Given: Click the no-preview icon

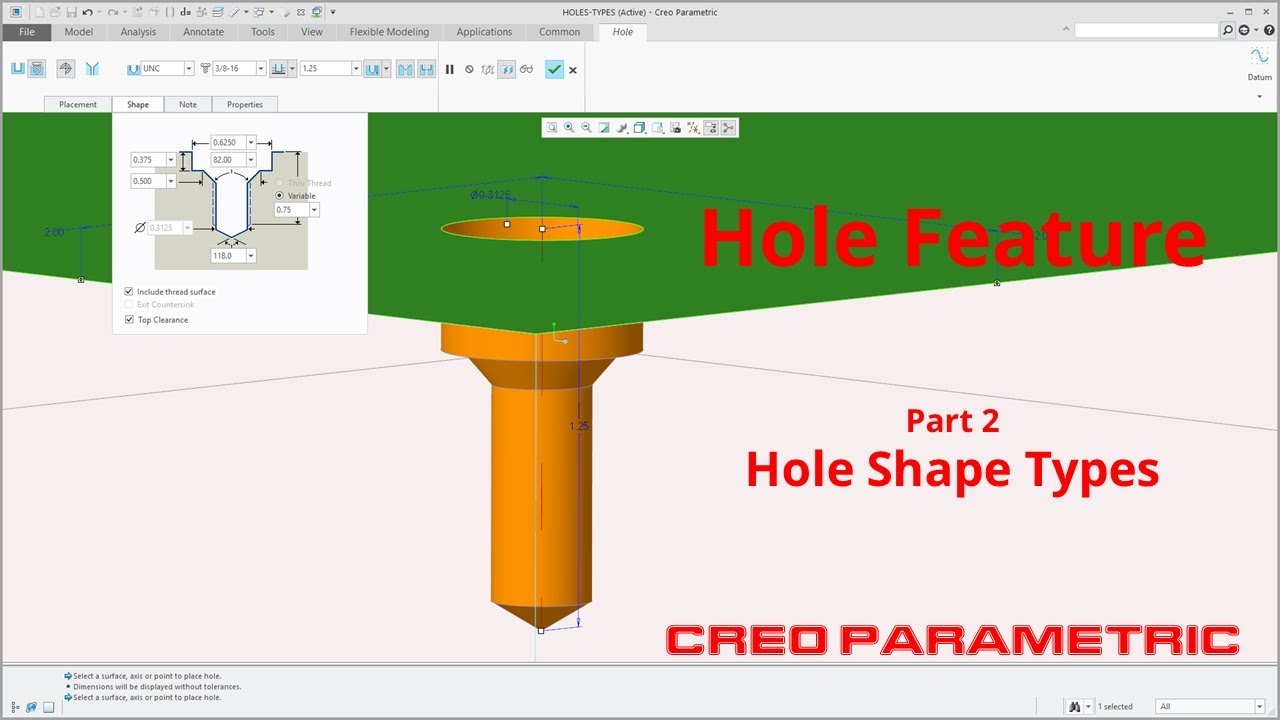Looking at the screenshot, I should [469, 69].
